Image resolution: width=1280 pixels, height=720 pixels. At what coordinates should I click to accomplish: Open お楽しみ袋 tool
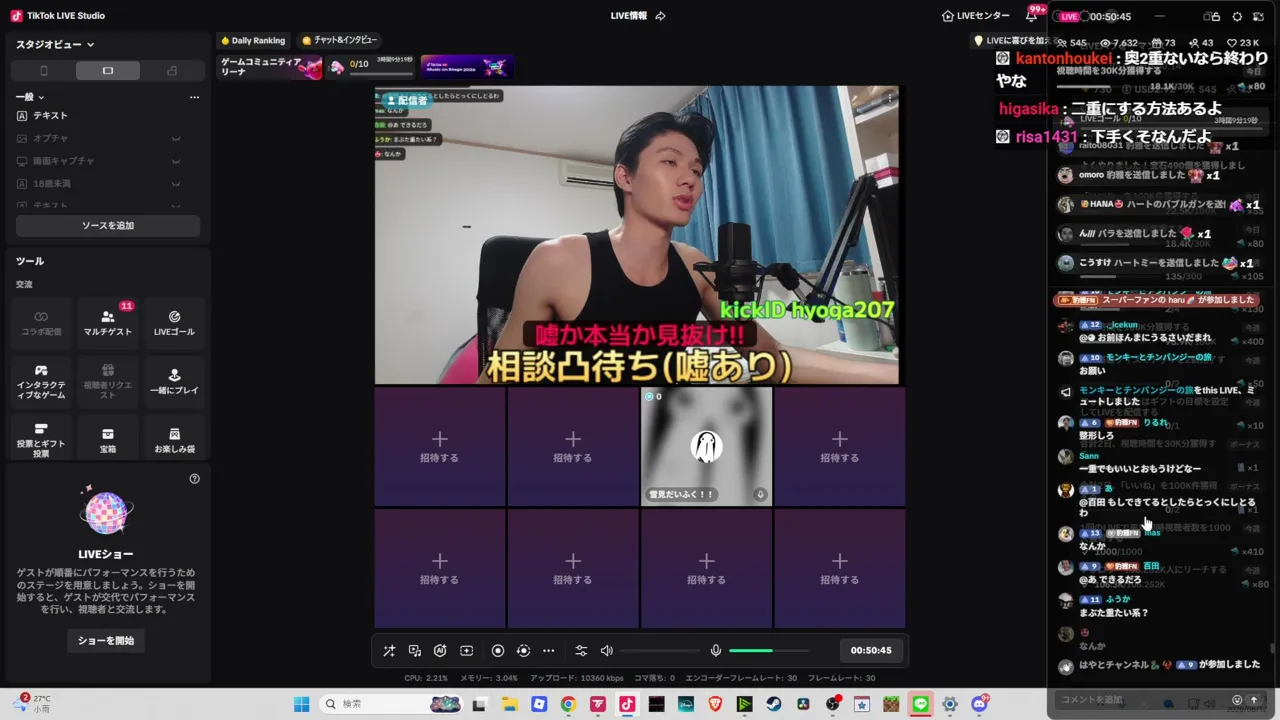tap(174, 440)
